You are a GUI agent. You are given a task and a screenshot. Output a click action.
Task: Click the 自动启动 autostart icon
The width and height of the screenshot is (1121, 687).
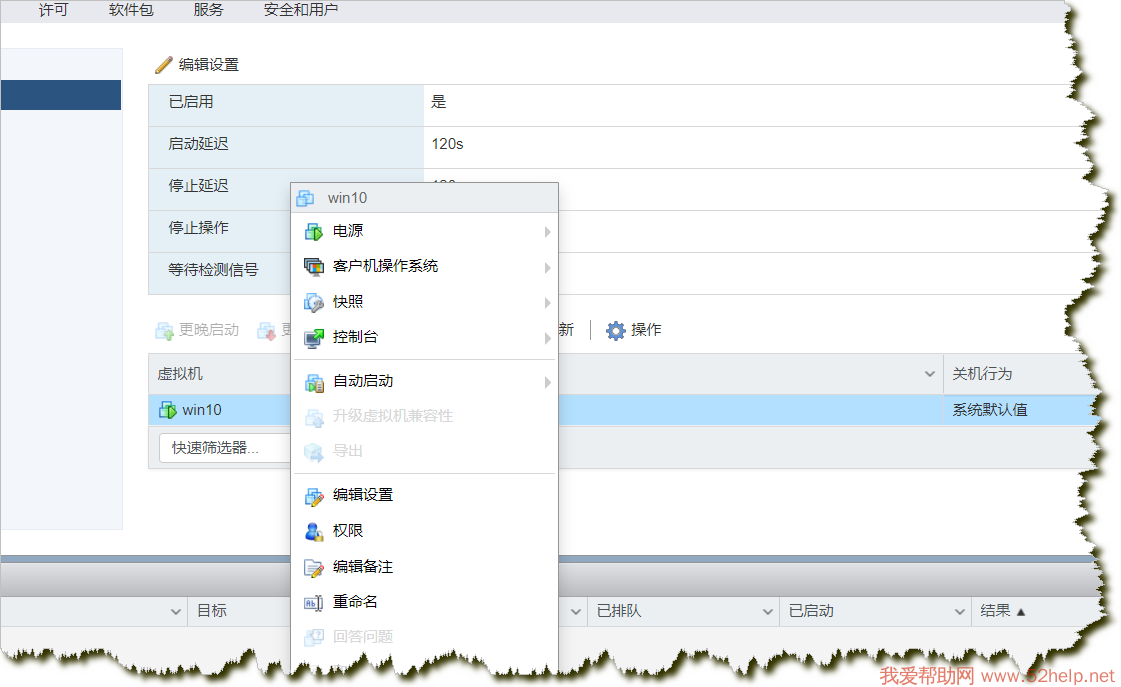pyautogui.click(x=314, y=382)
